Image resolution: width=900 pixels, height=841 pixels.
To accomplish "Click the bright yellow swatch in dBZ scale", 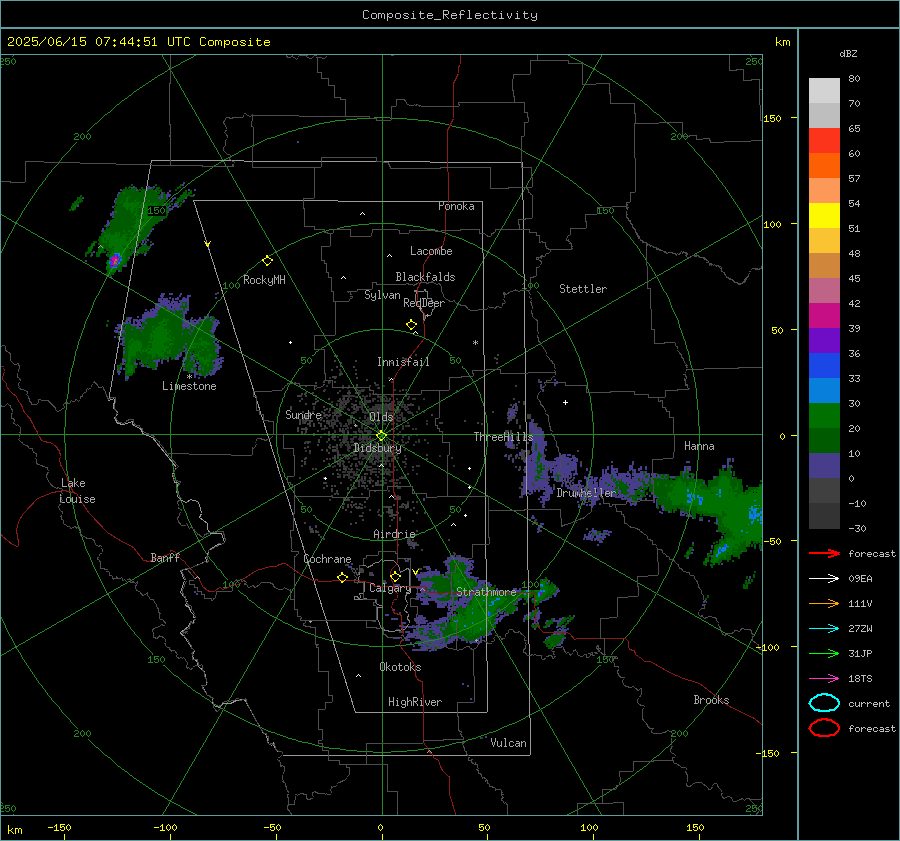I will 824,215.
